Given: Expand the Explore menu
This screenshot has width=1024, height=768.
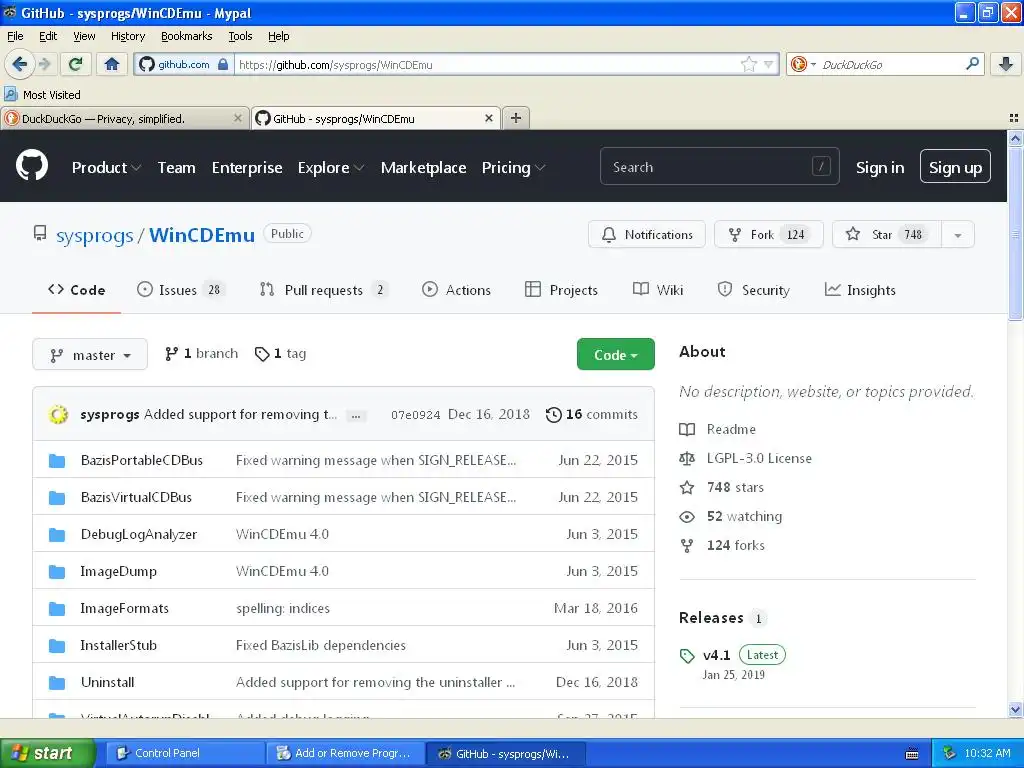Looking at the screenshot, I should (x=330, y=168).
